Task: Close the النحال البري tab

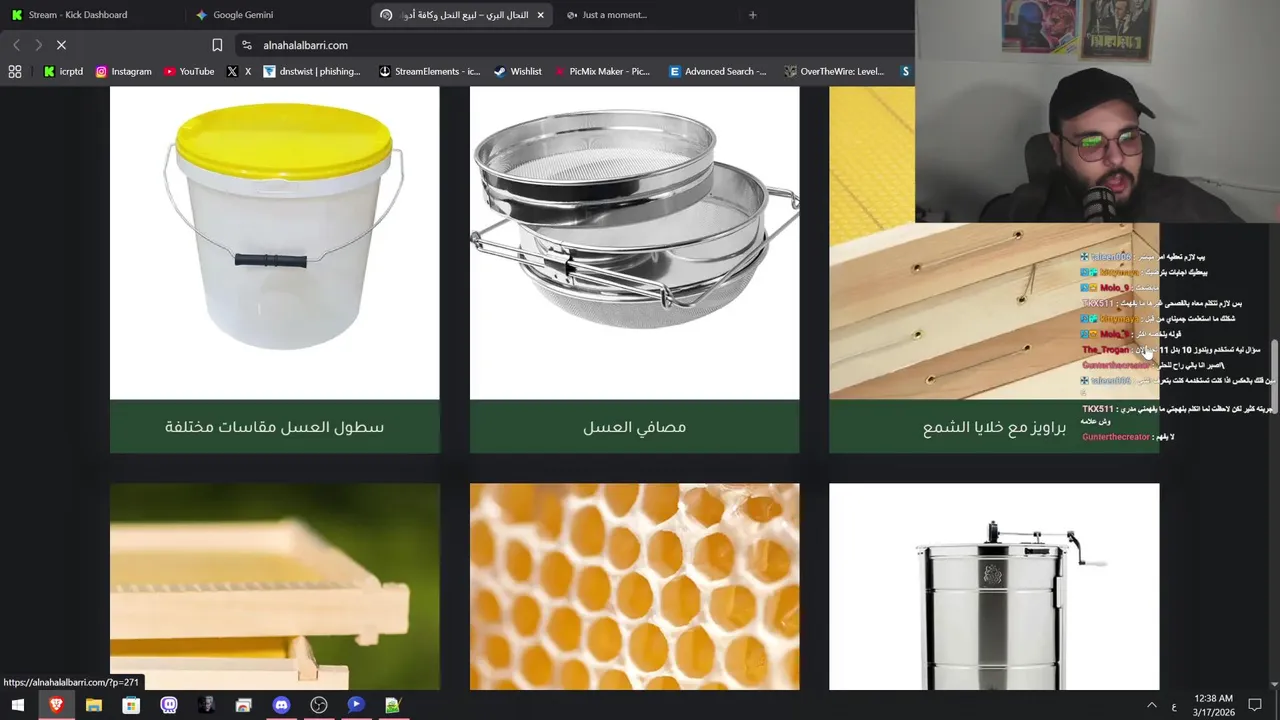Action: pyautogui.click(x=541, y=15)
